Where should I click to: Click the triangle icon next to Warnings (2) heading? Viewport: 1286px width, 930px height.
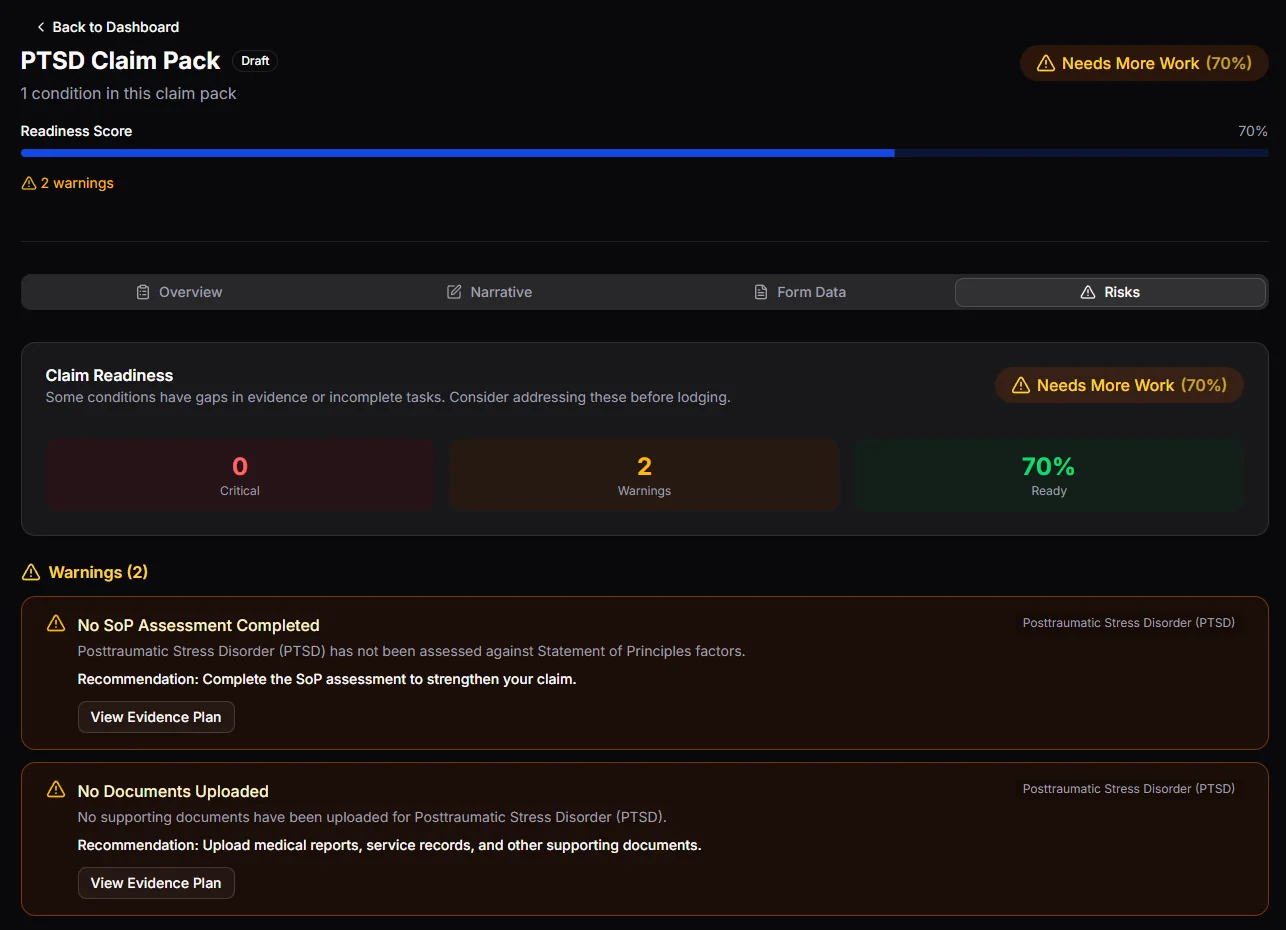tap(30, 573)
